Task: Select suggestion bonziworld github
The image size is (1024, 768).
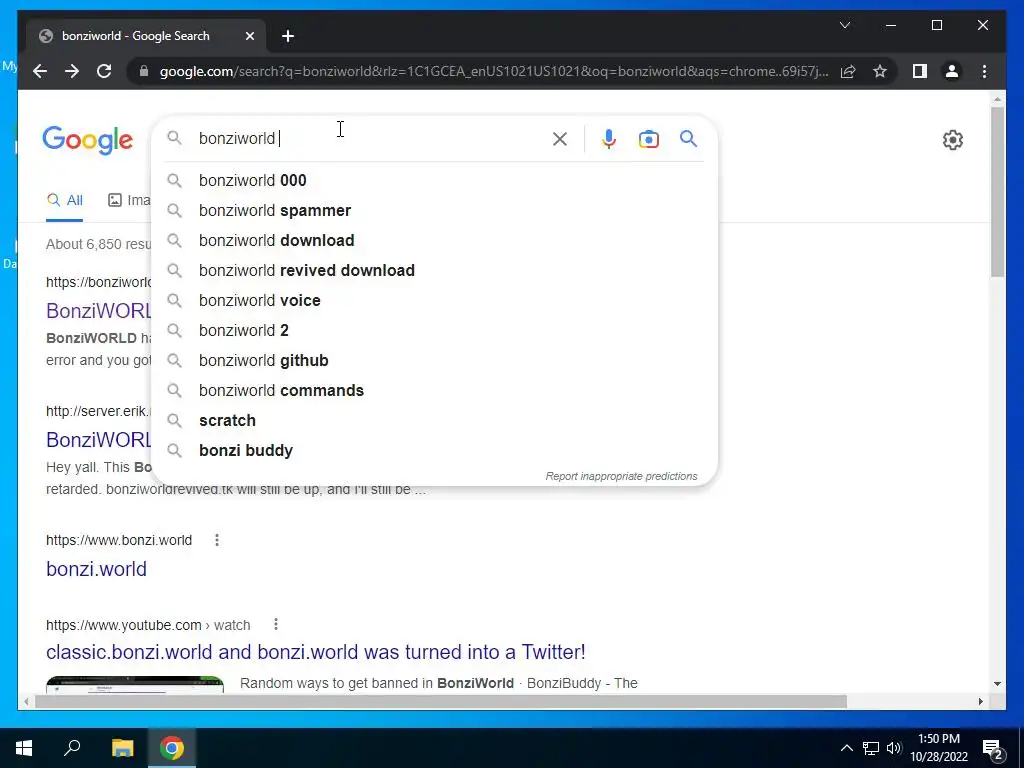Action: tap(434, 360)
